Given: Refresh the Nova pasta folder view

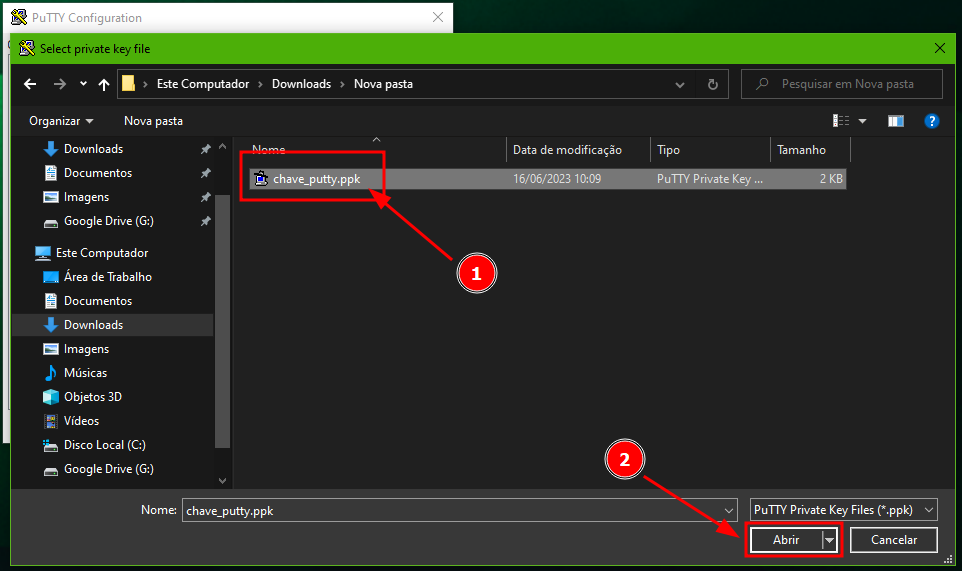Looking at the screenshot, I should [x=712, y=85].
